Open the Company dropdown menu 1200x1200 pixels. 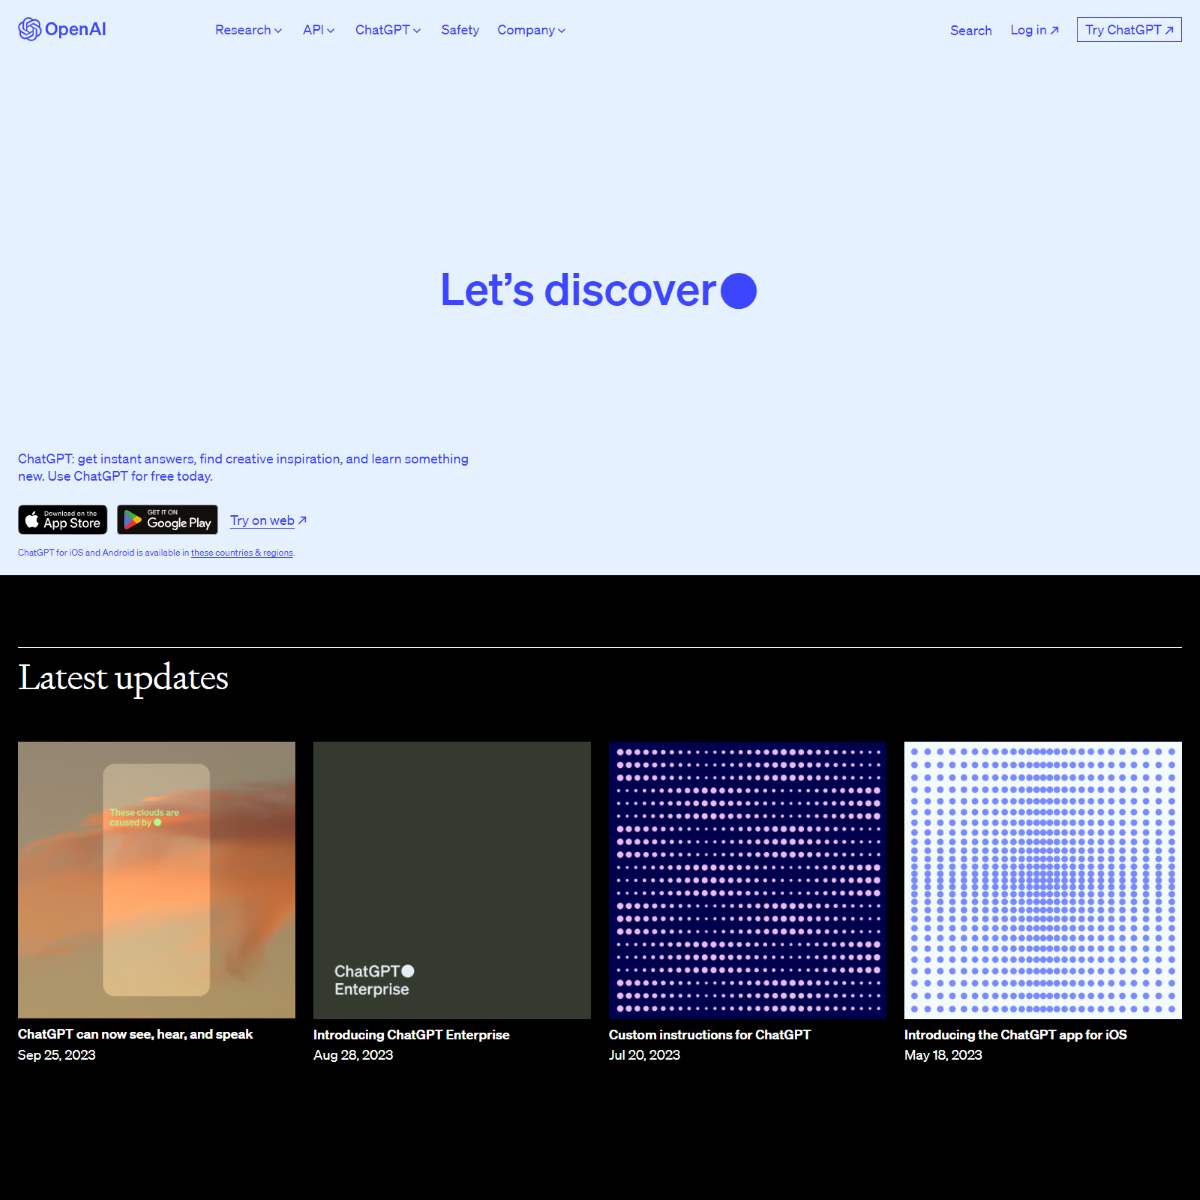[531, 30]
